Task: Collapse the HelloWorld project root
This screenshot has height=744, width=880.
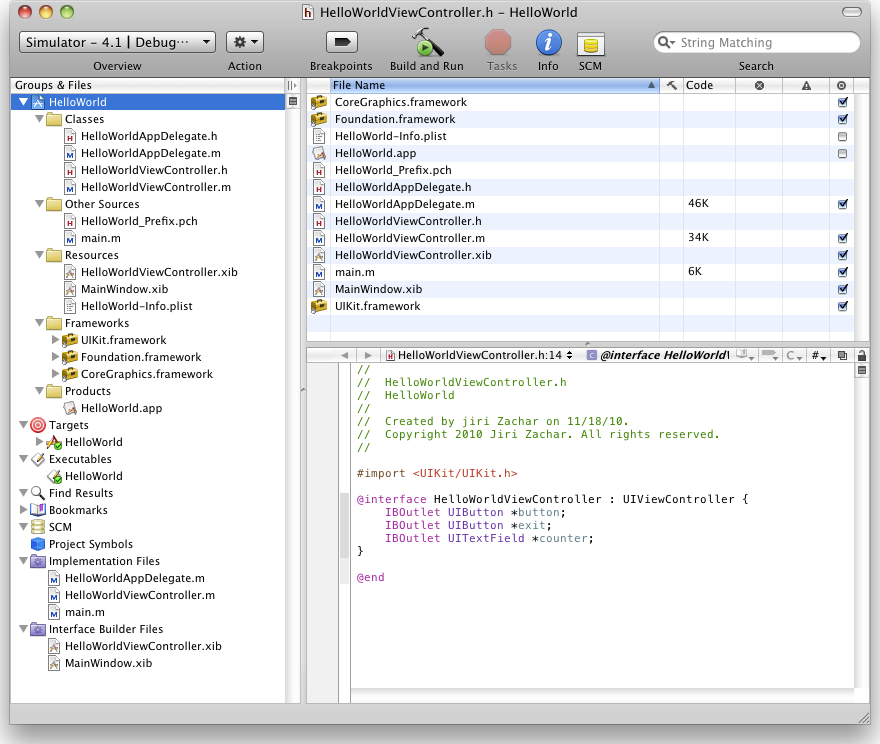Action: [x=24, y=102]
